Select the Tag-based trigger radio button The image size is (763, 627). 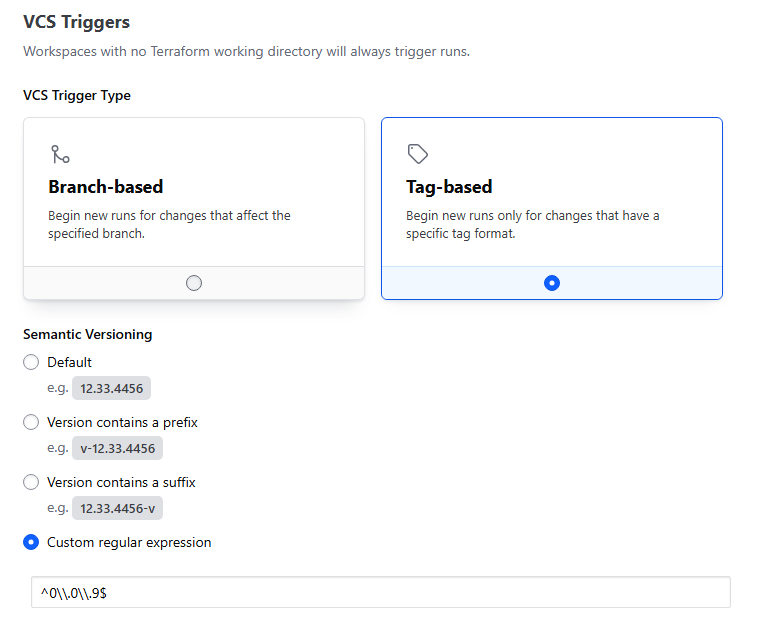tap(552, 283)
